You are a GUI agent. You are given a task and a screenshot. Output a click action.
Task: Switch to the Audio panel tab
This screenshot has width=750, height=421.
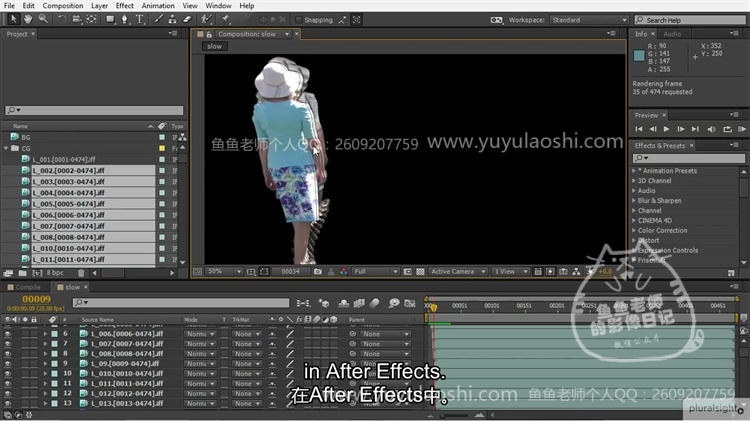coord(672,34)
